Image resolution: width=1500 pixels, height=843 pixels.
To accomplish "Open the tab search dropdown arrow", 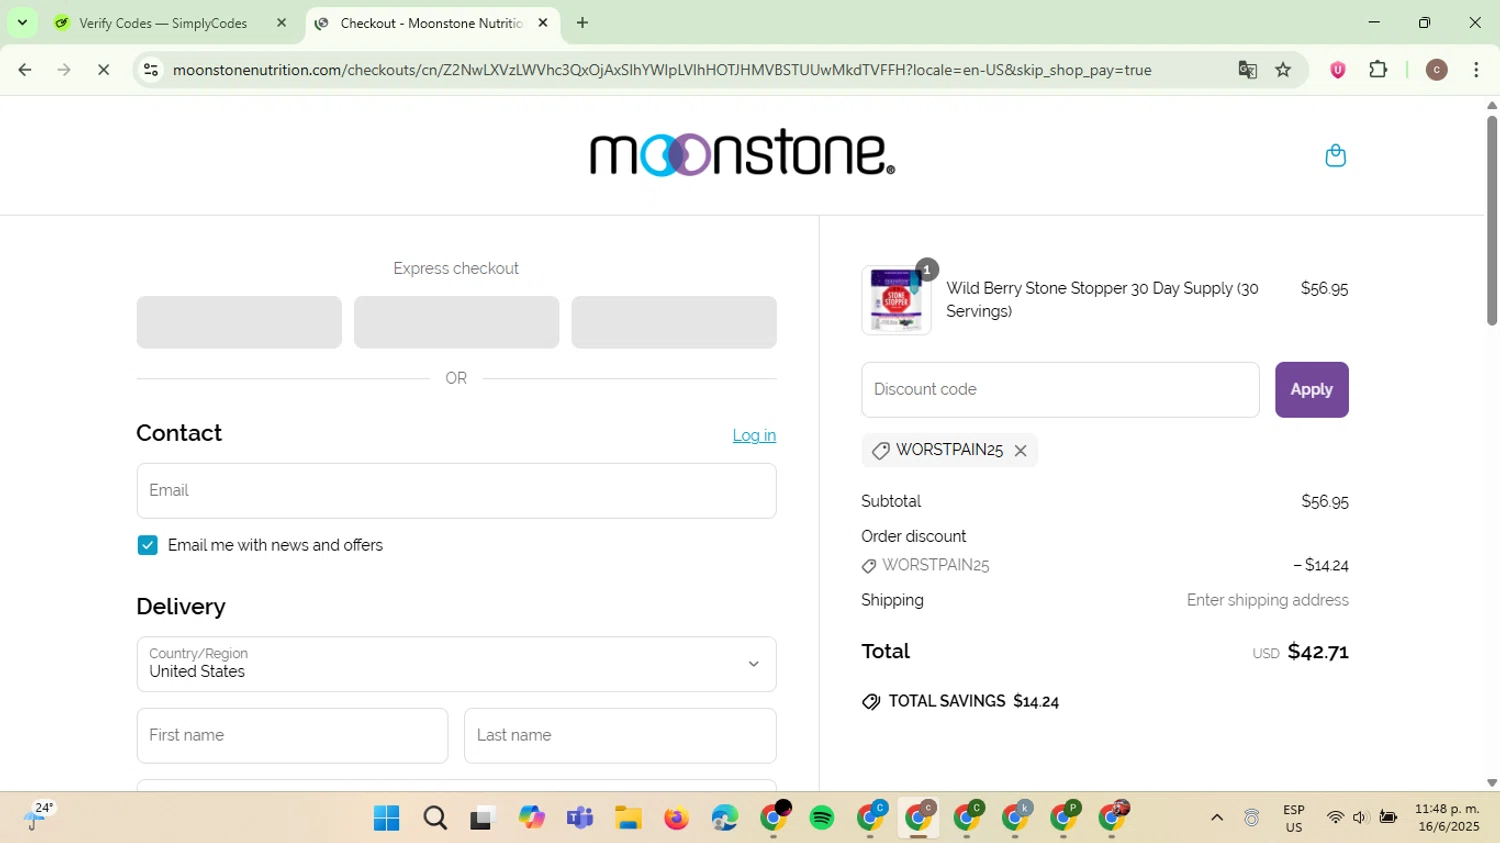I will click(22, 22).
